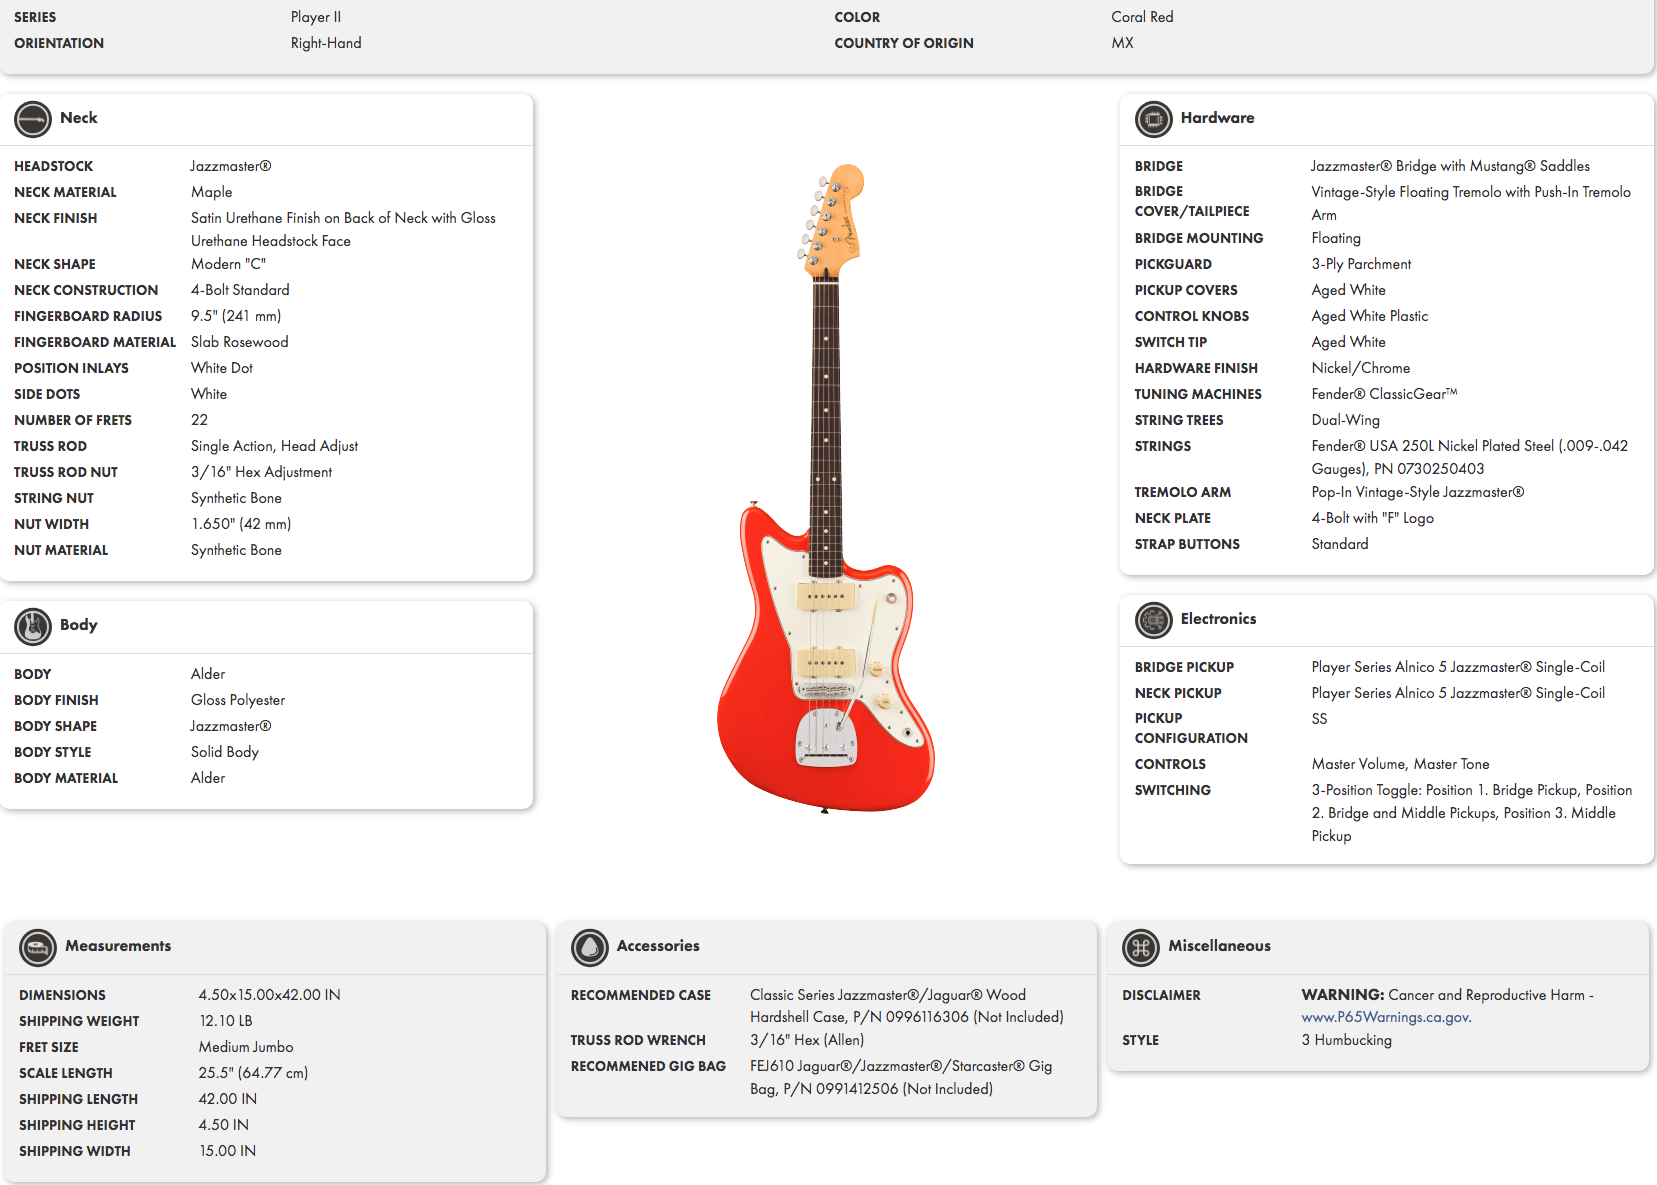Image resolution: width=1657 pixels, height=1185 pixels.
Task: Click the Hardware section heading
Action: (x=1217, y=118)
